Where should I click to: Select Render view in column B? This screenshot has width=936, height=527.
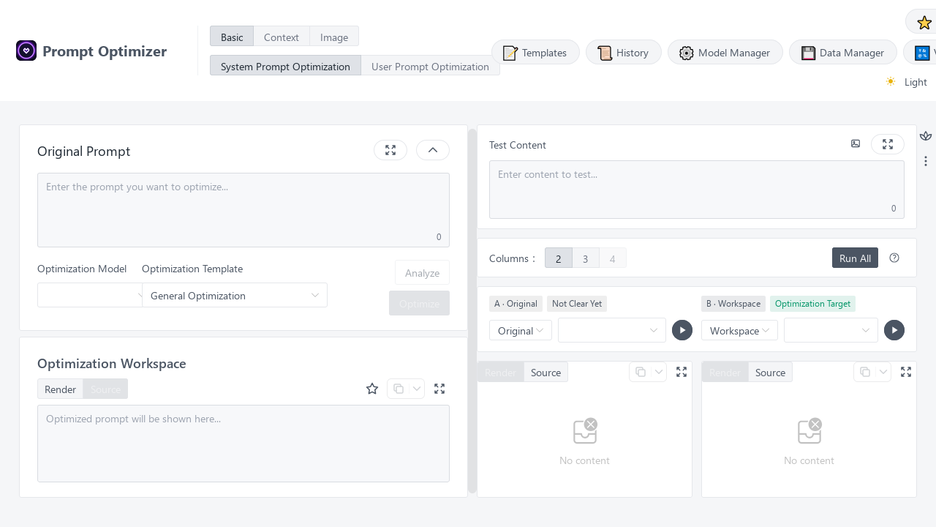click(725, 372)
